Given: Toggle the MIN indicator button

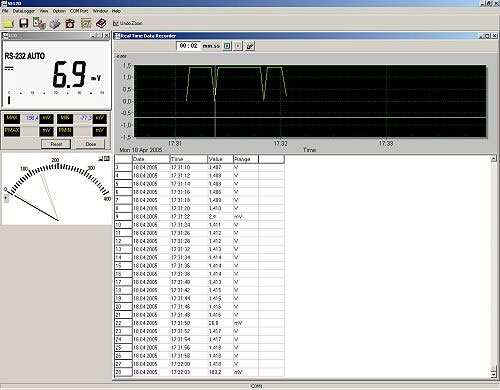Looking at the screenshot, I should point(65,118).
